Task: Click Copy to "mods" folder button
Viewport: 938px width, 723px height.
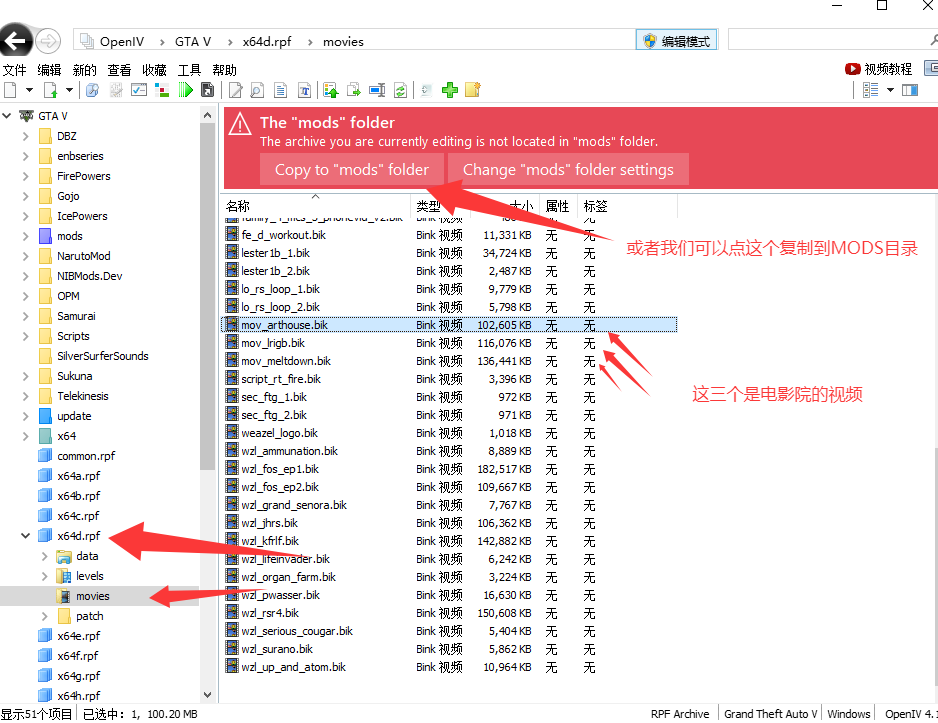Action: pyautogui.click(x=352, y=170)
